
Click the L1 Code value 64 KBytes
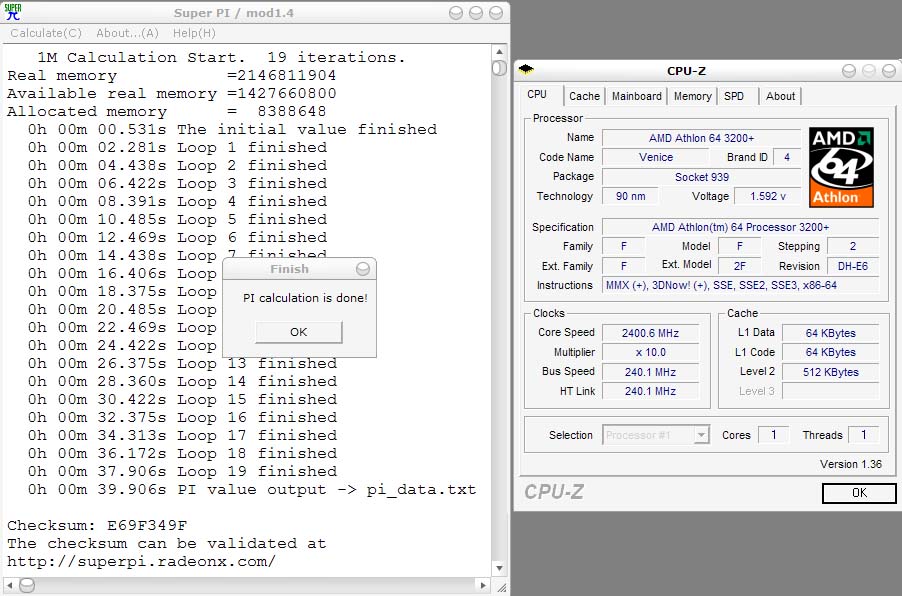coord(830,352)
